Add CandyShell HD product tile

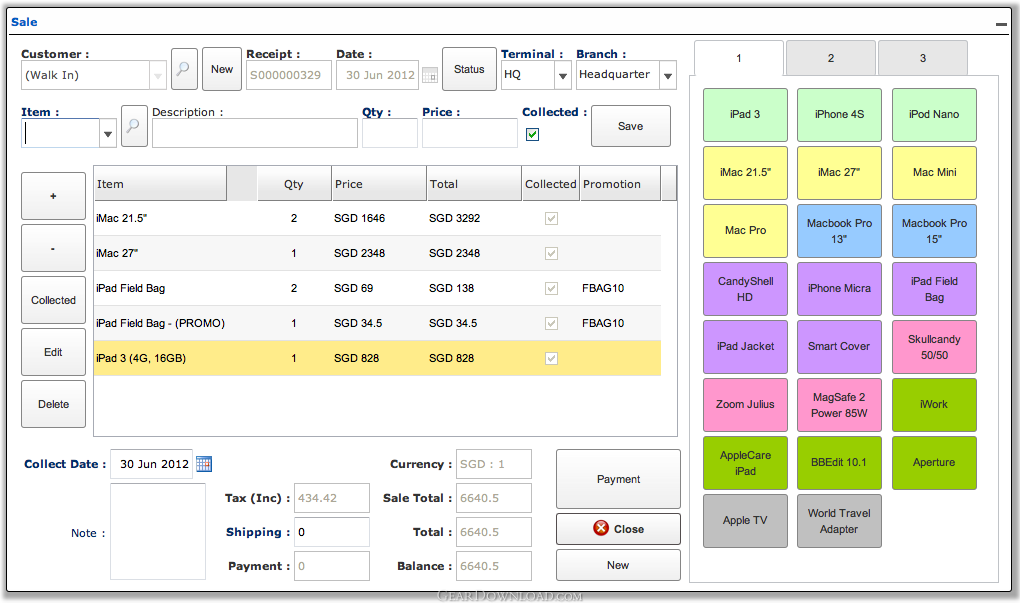(x=745, y=289)
